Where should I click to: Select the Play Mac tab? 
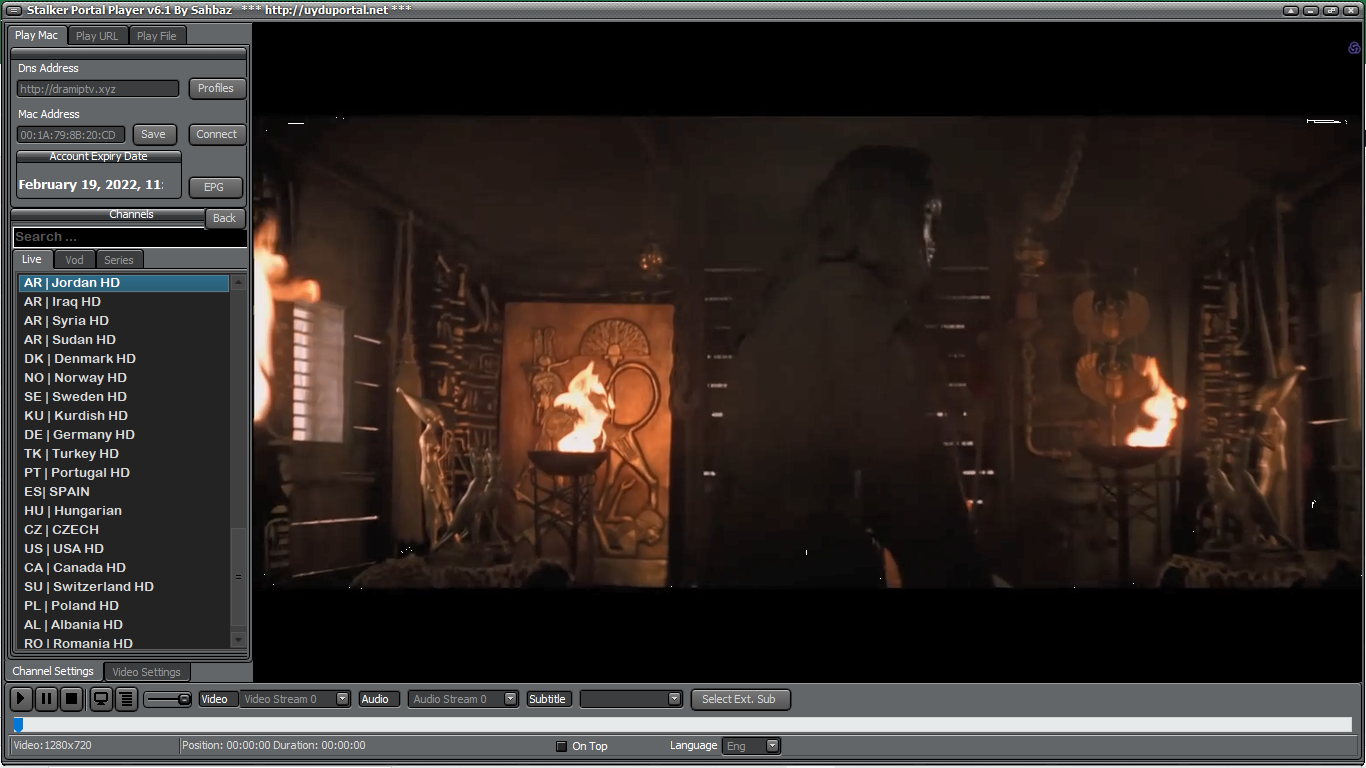[37, 35]
